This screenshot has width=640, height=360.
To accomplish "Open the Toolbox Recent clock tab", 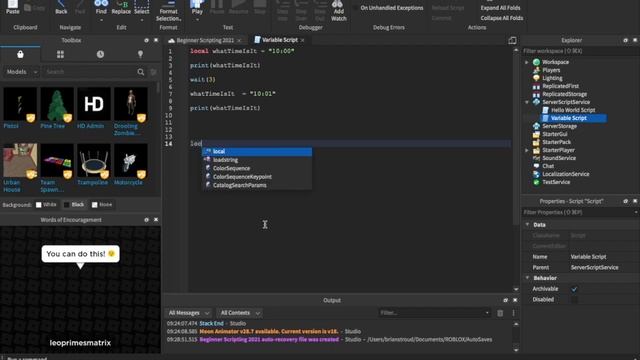I will tap(100, 54).
